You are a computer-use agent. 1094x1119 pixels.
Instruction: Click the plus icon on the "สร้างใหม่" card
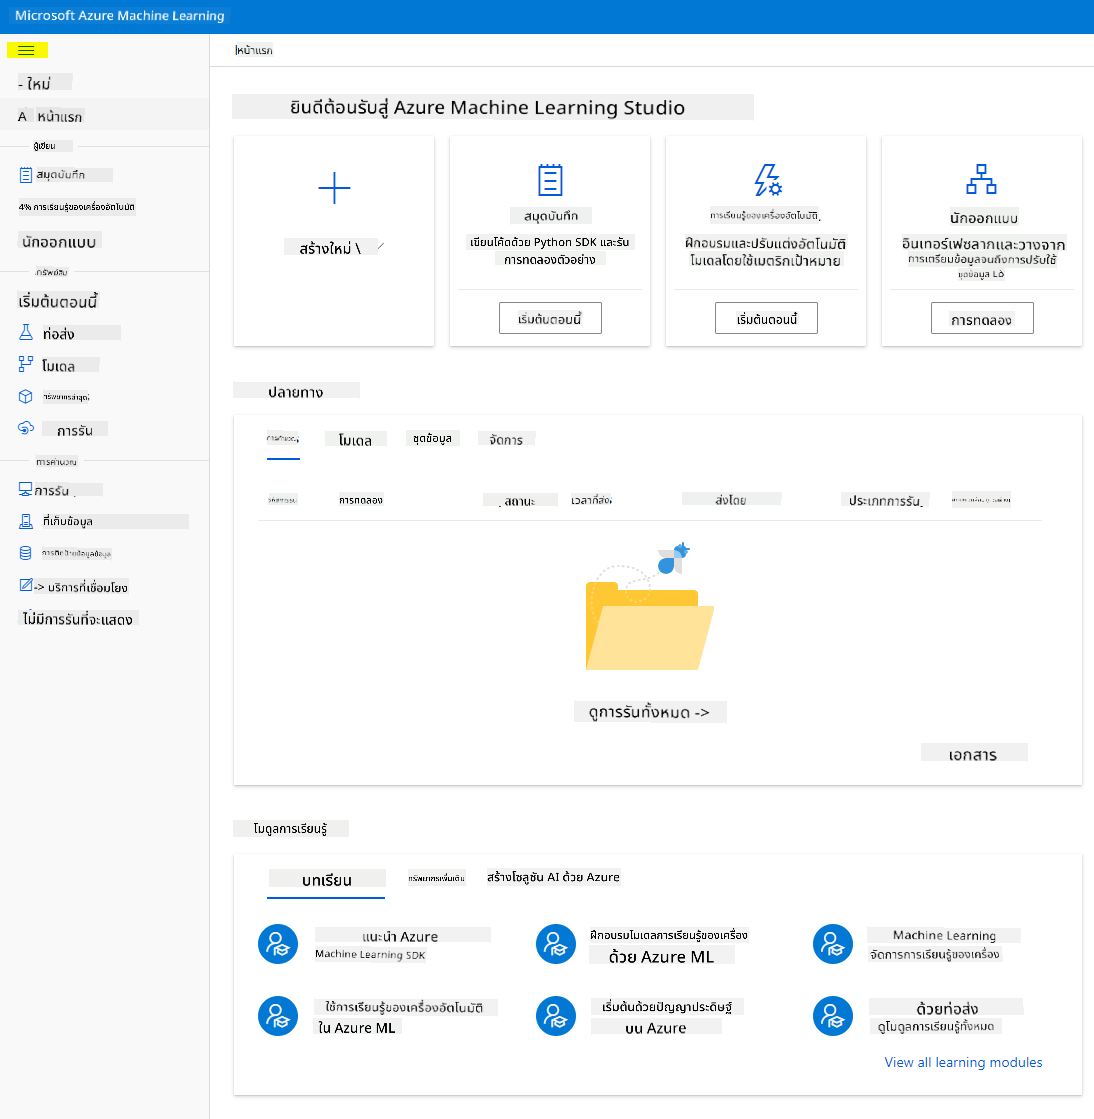tap(334, 188)
